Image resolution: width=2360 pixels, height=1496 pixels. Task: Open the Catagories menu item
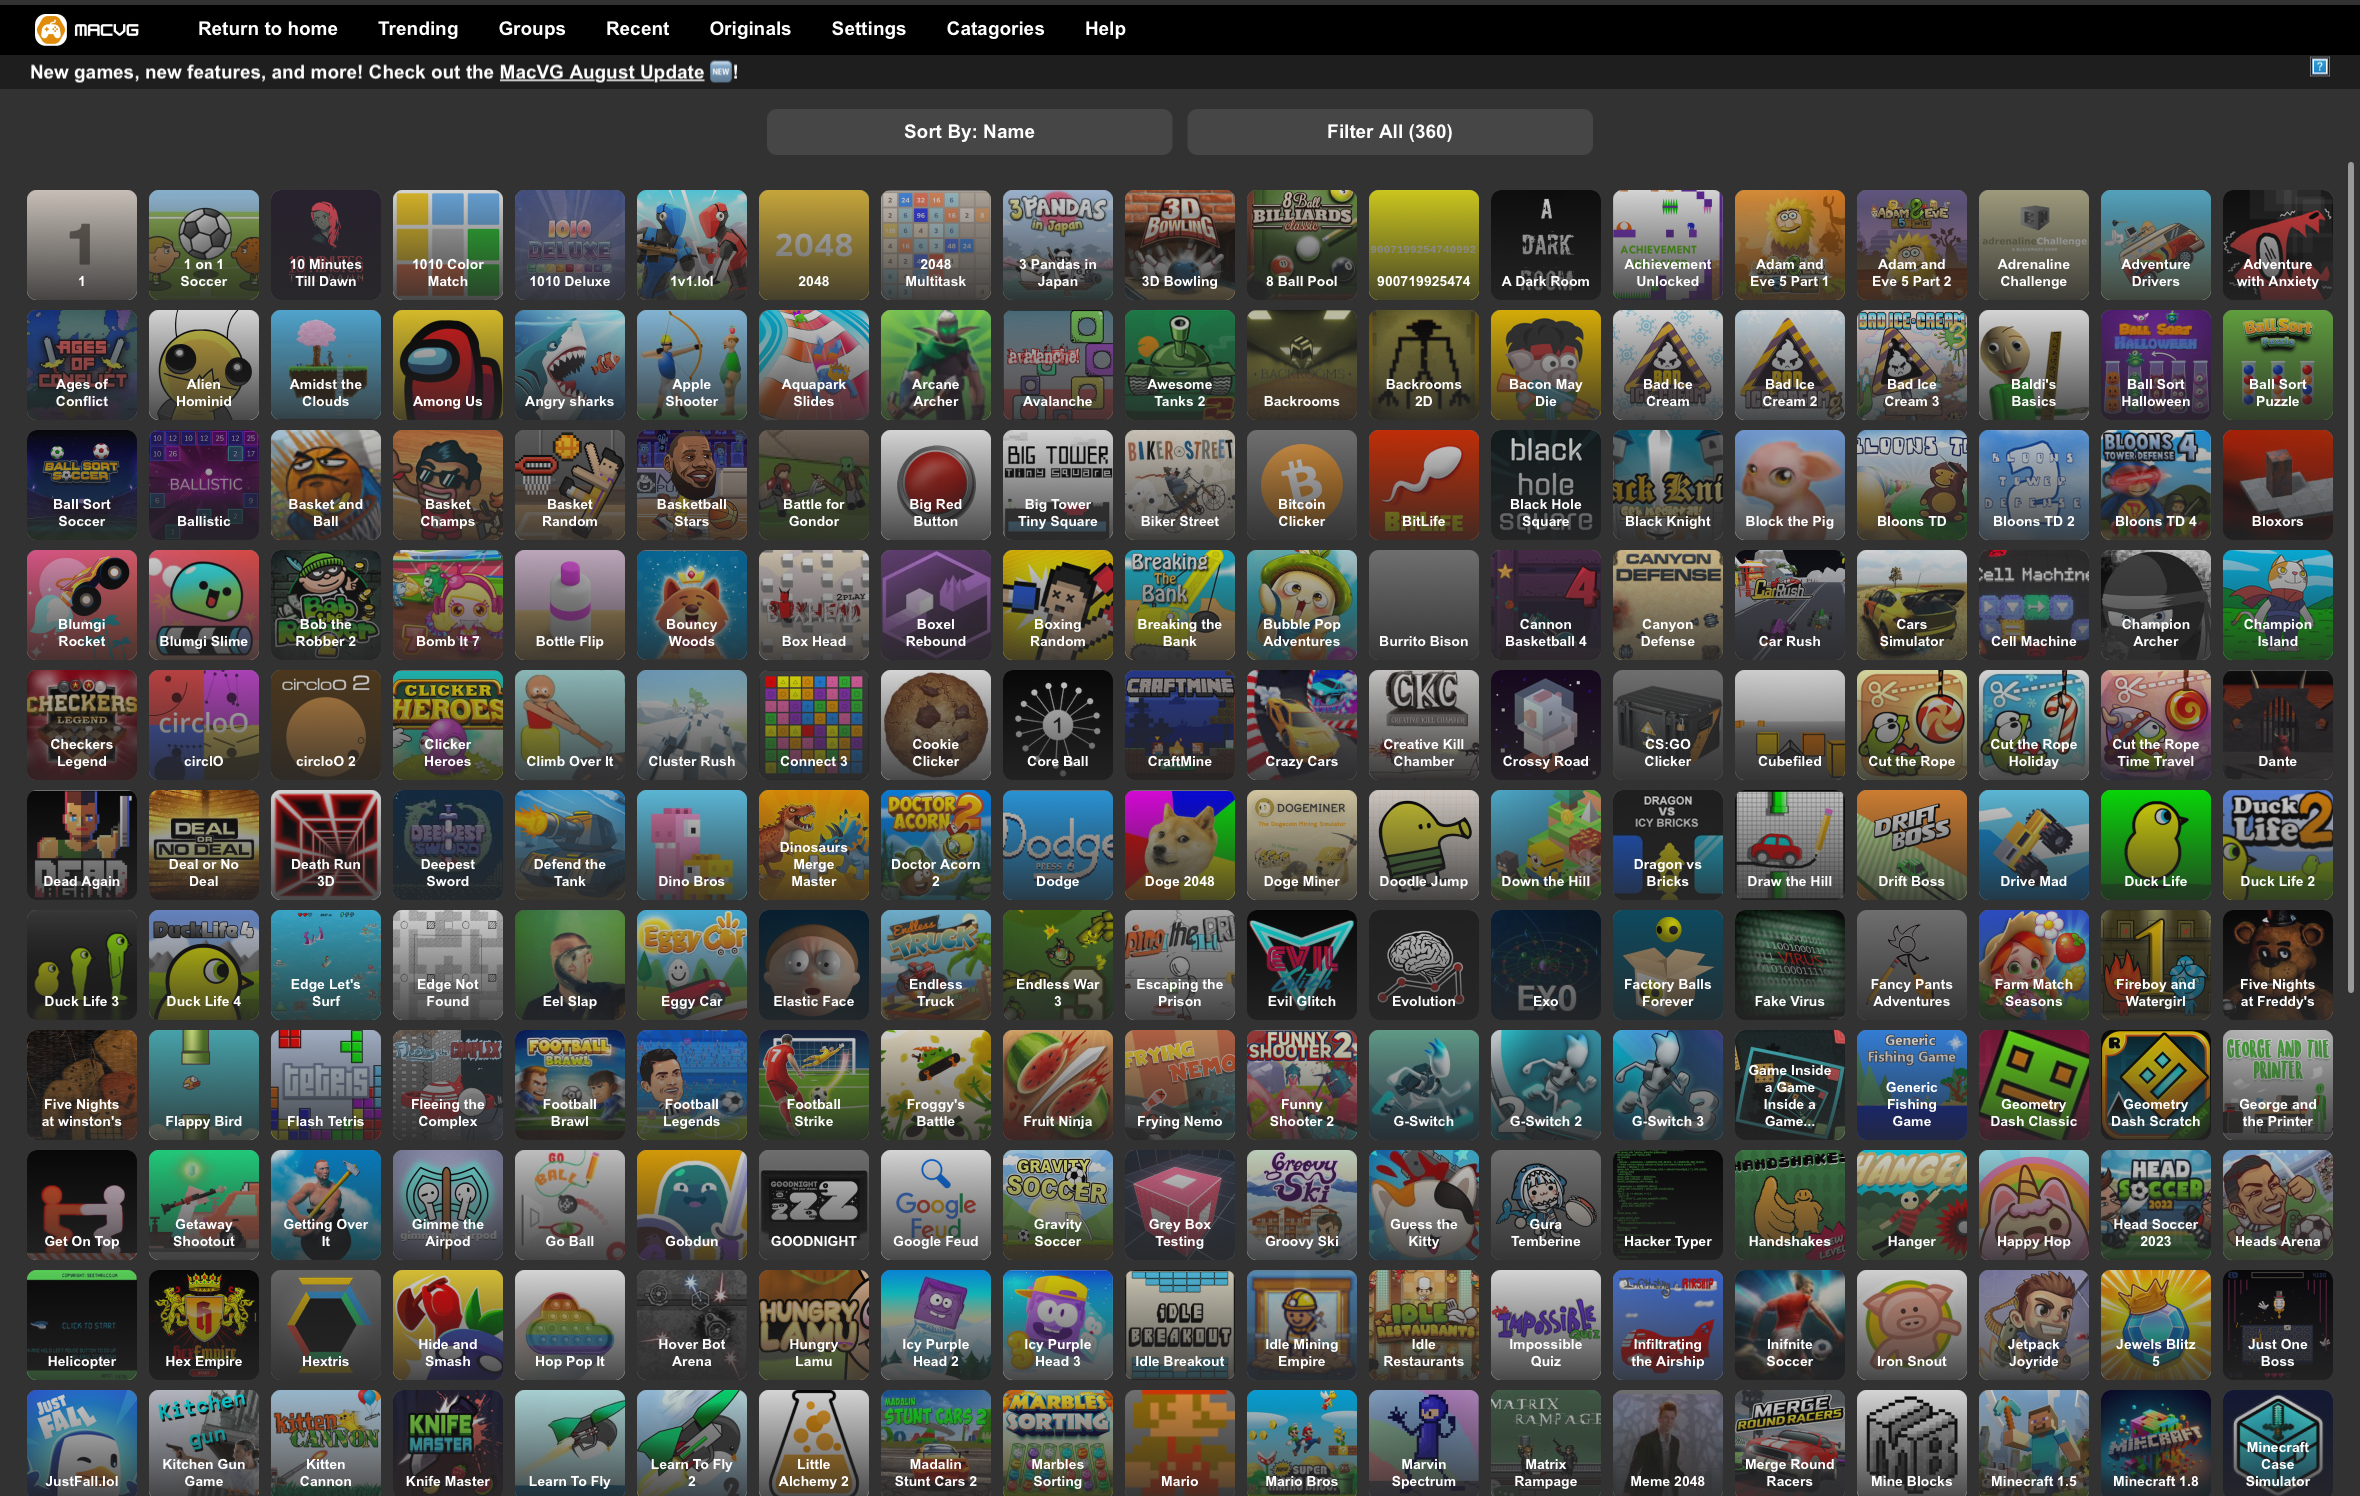(x=995, y=29)
